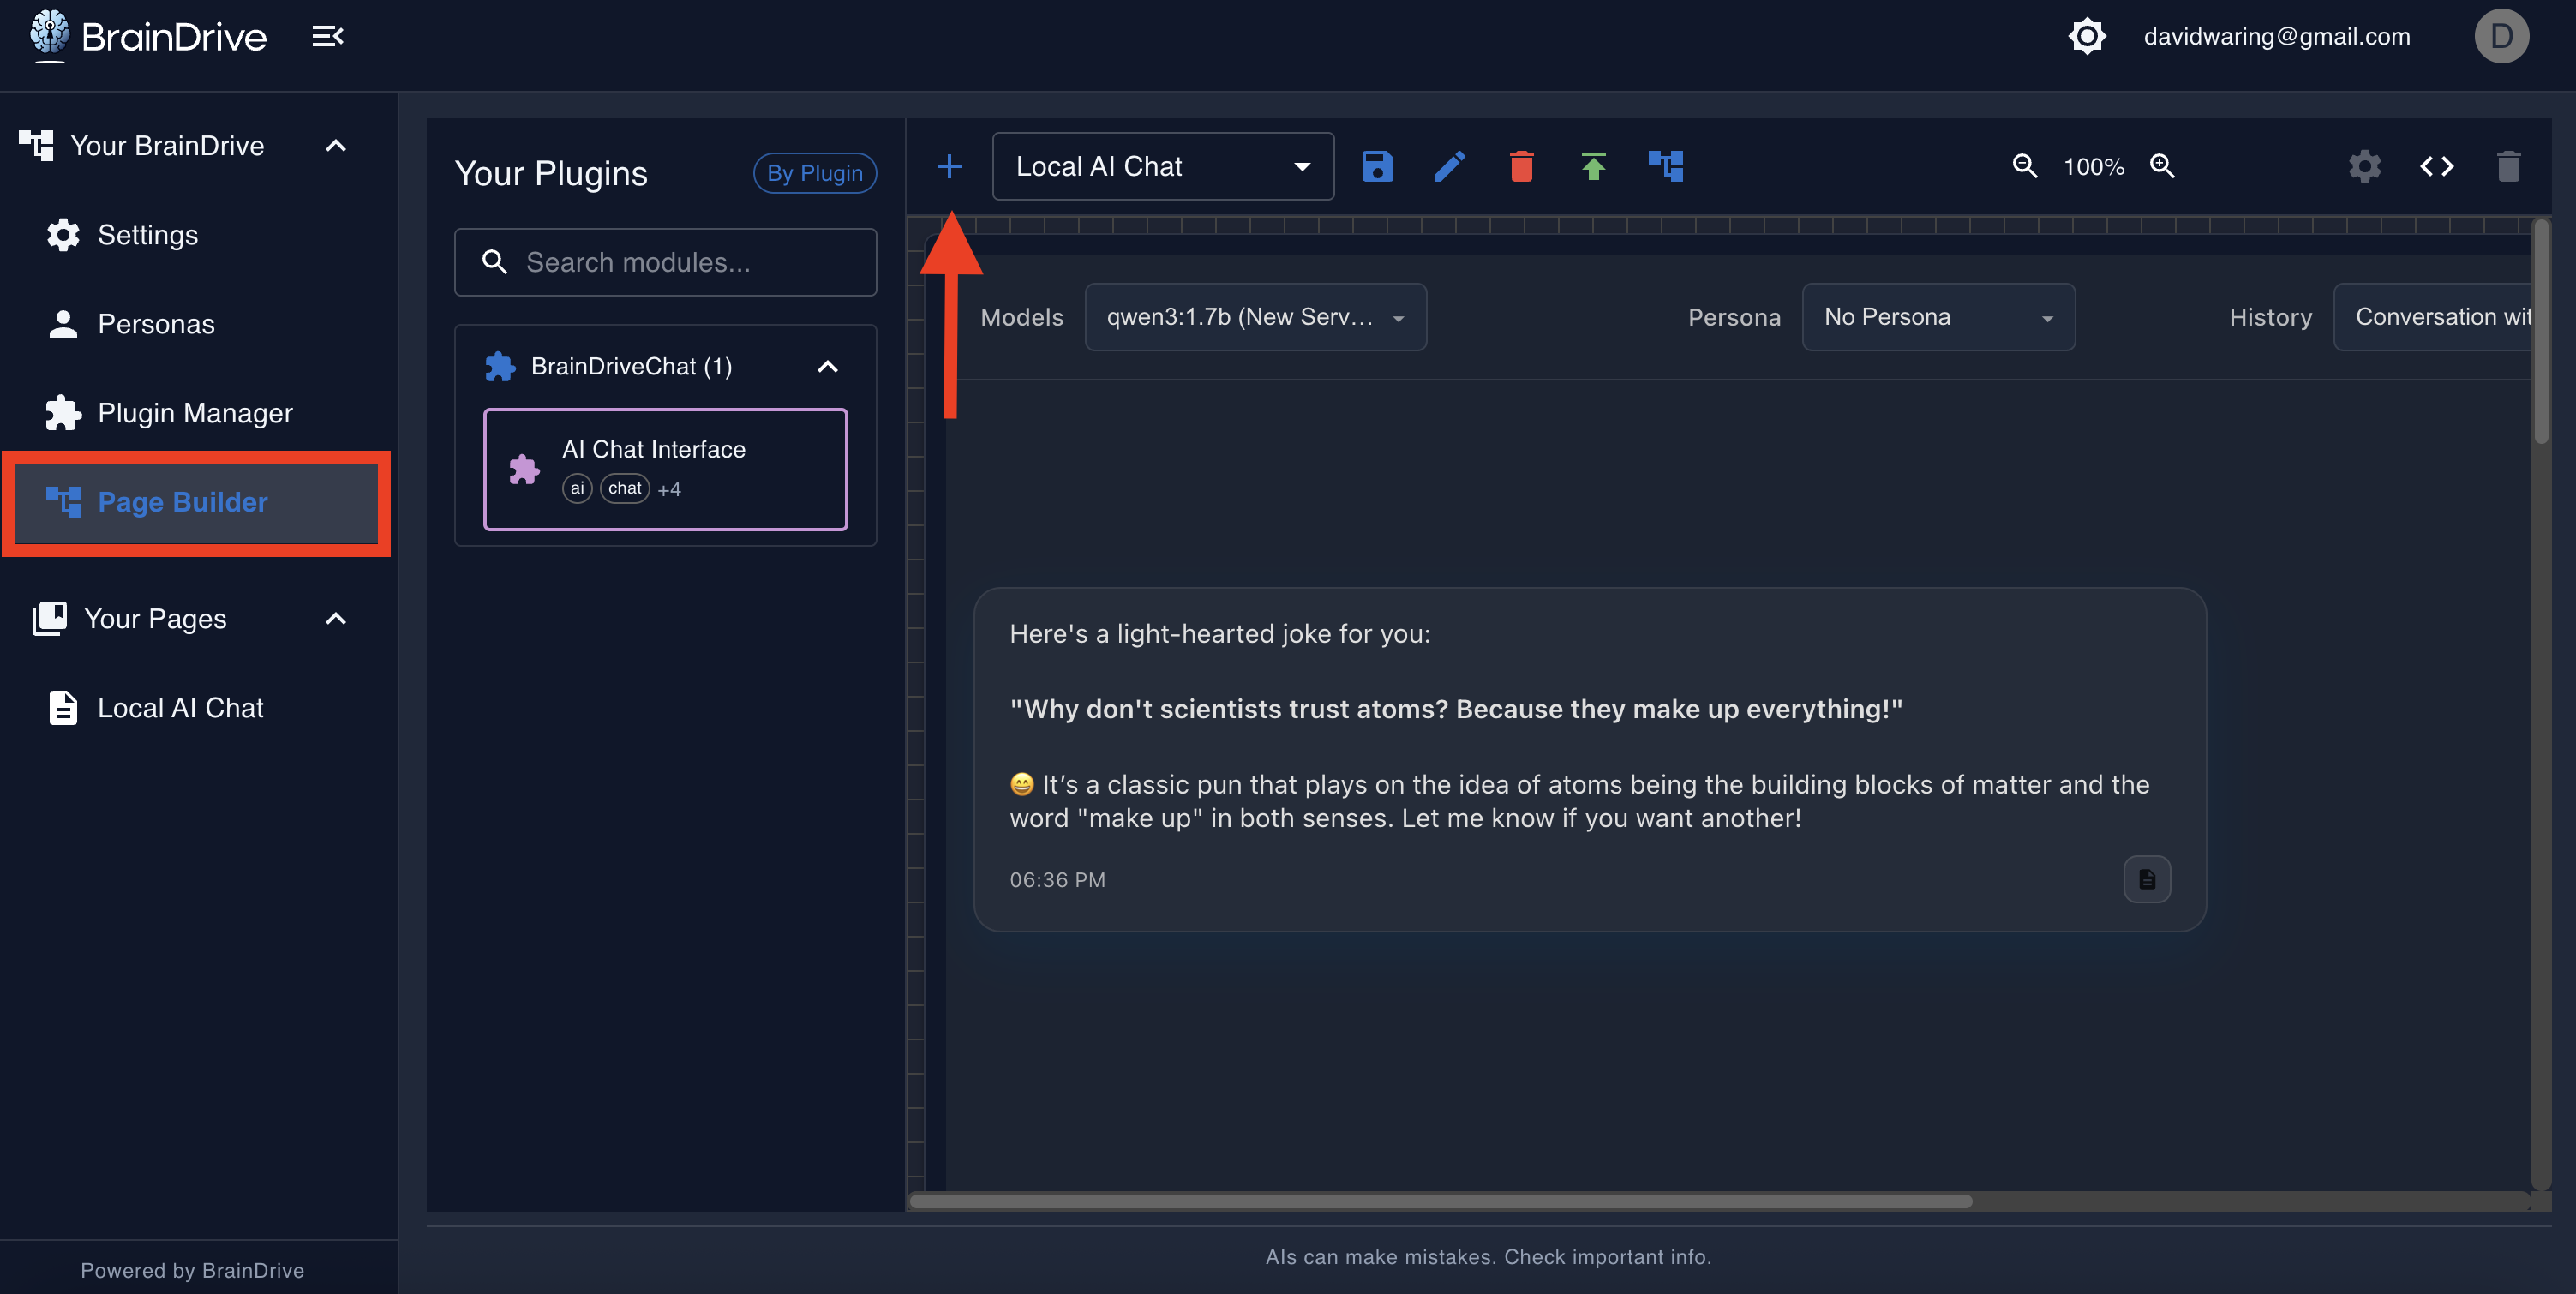This screenshot has width=2576, height=1294.
Task: Click the zoom in magnifier icon
Action: (x=2162, y=166)
